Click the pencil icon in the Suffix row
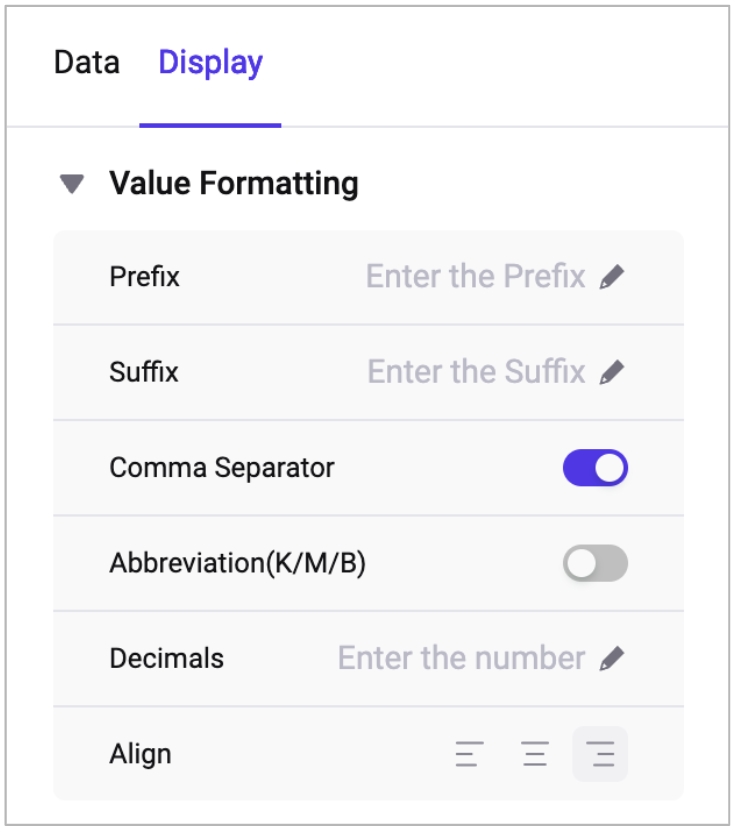This screenshot has height=836, width=738. tap(612, 373)
